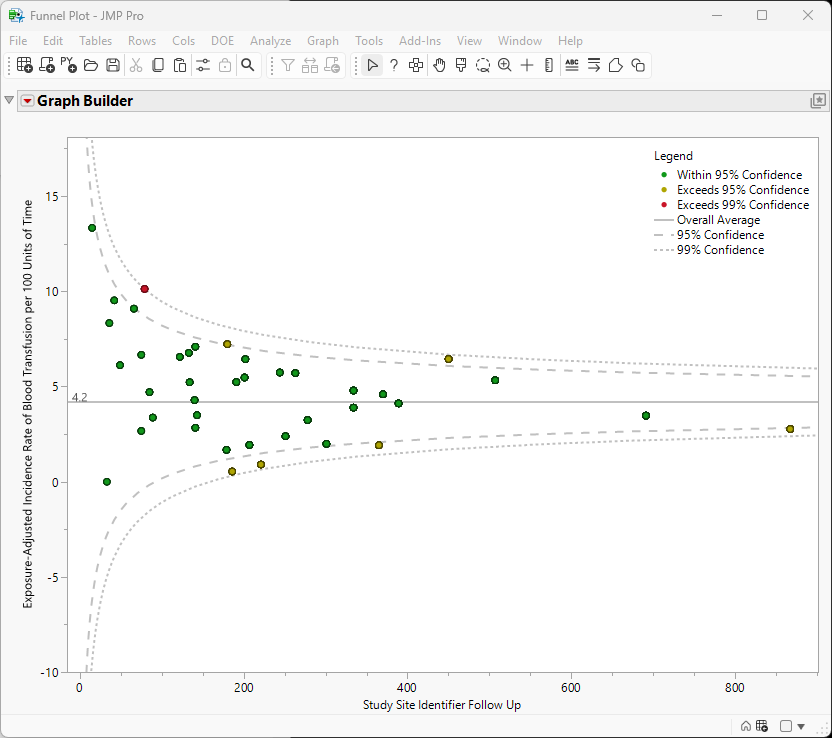Click the rightmost yellow data point near 870

[790, 429]
